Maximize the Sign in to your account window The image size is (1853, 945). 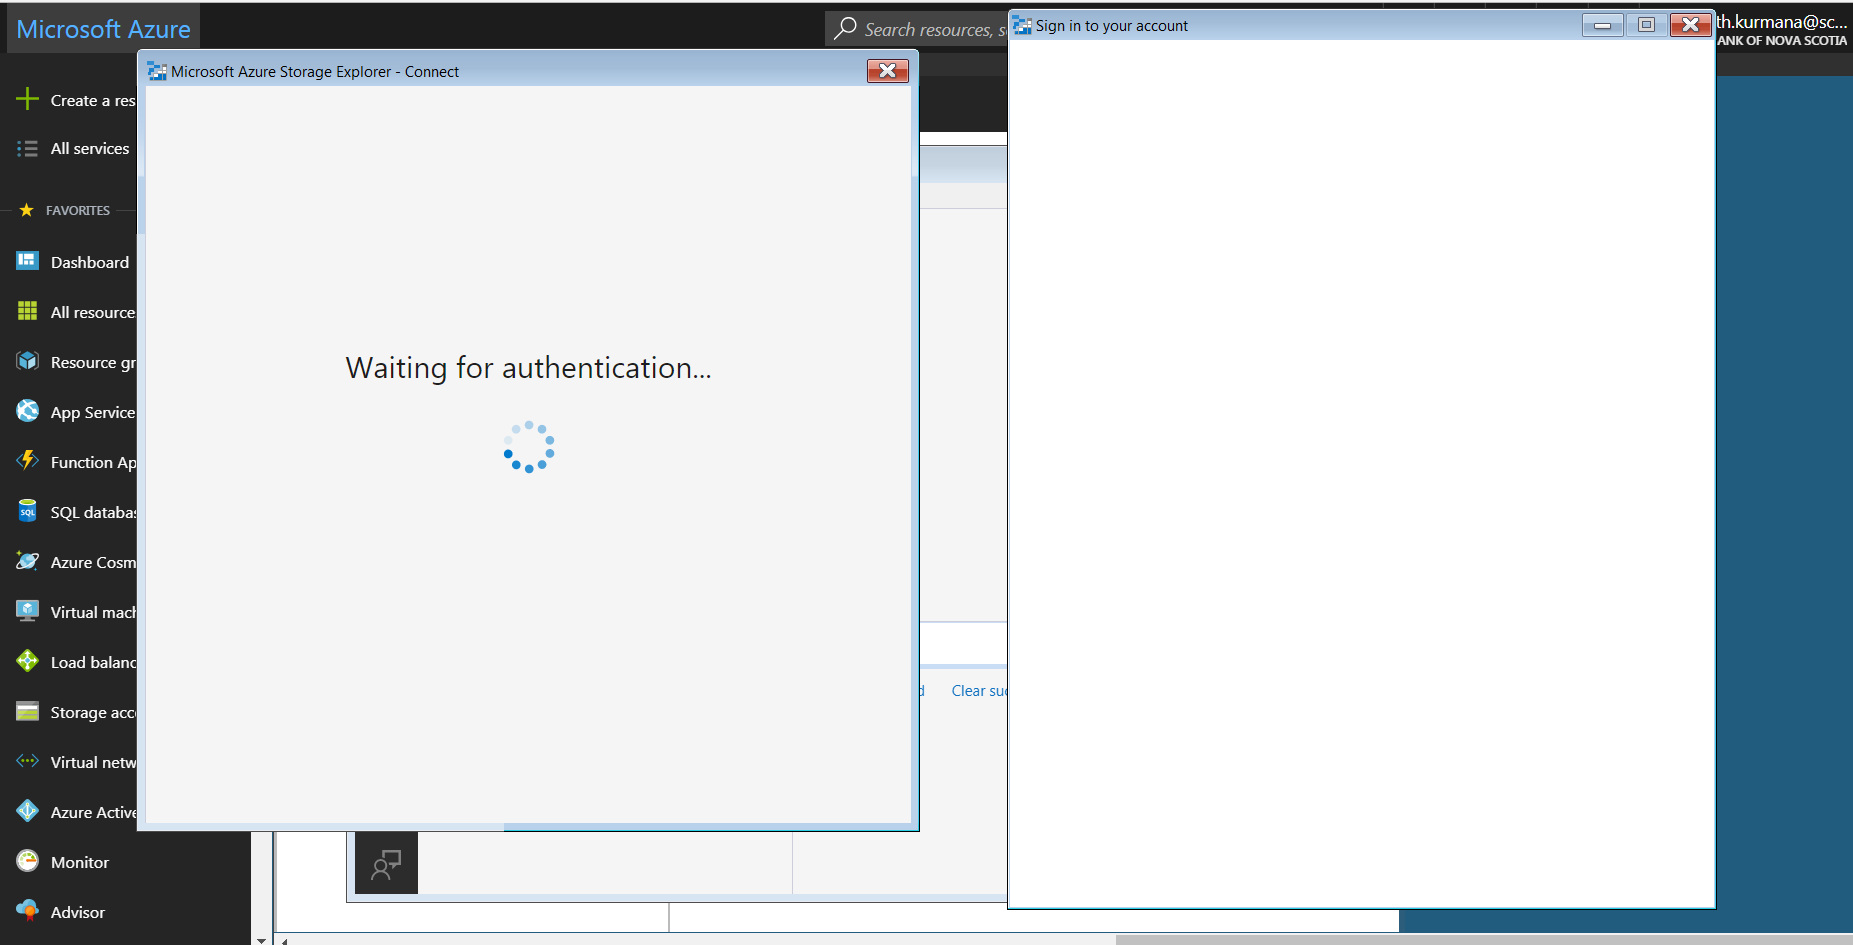pyautogui.click(x=1646, y=24)
